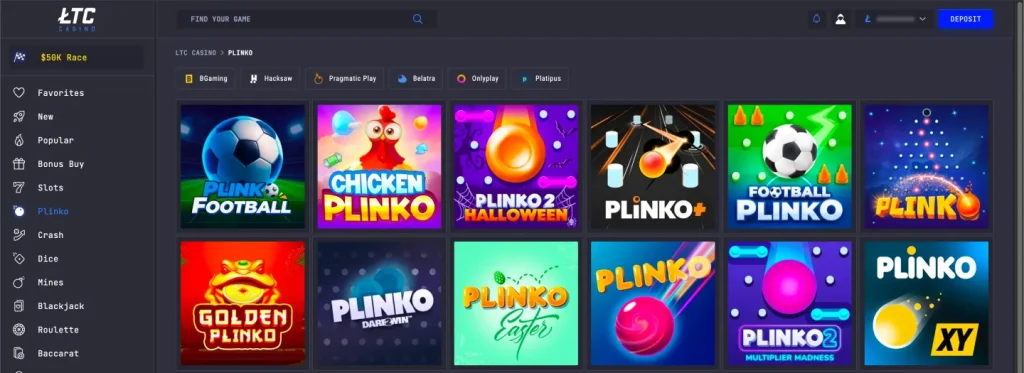Click the PLINKO breadcrumb text
The height and width of the screenshot is (373, 1024).
pos(240,52)
